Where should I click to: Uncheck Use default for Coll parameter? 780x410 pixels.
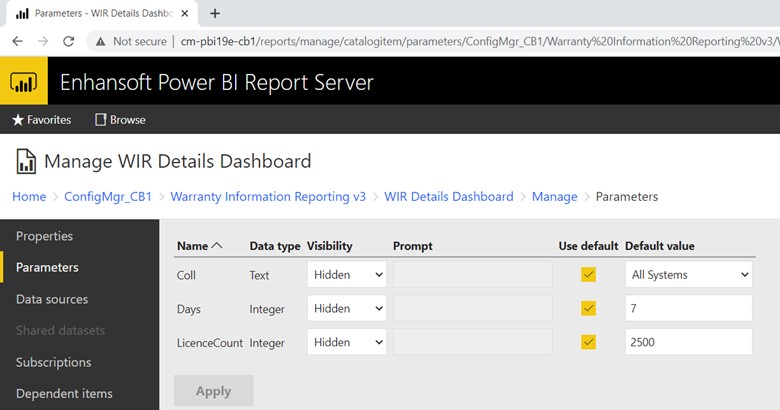point(588,274)
